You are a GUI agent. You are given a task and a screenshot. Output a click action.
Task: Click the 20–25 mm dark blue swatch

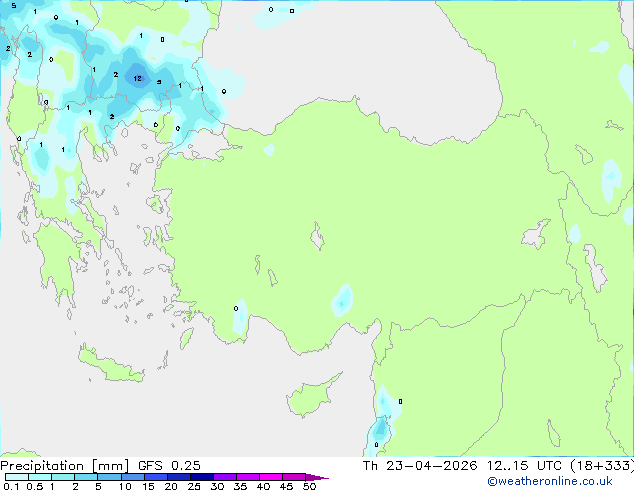tap(179, 477)
